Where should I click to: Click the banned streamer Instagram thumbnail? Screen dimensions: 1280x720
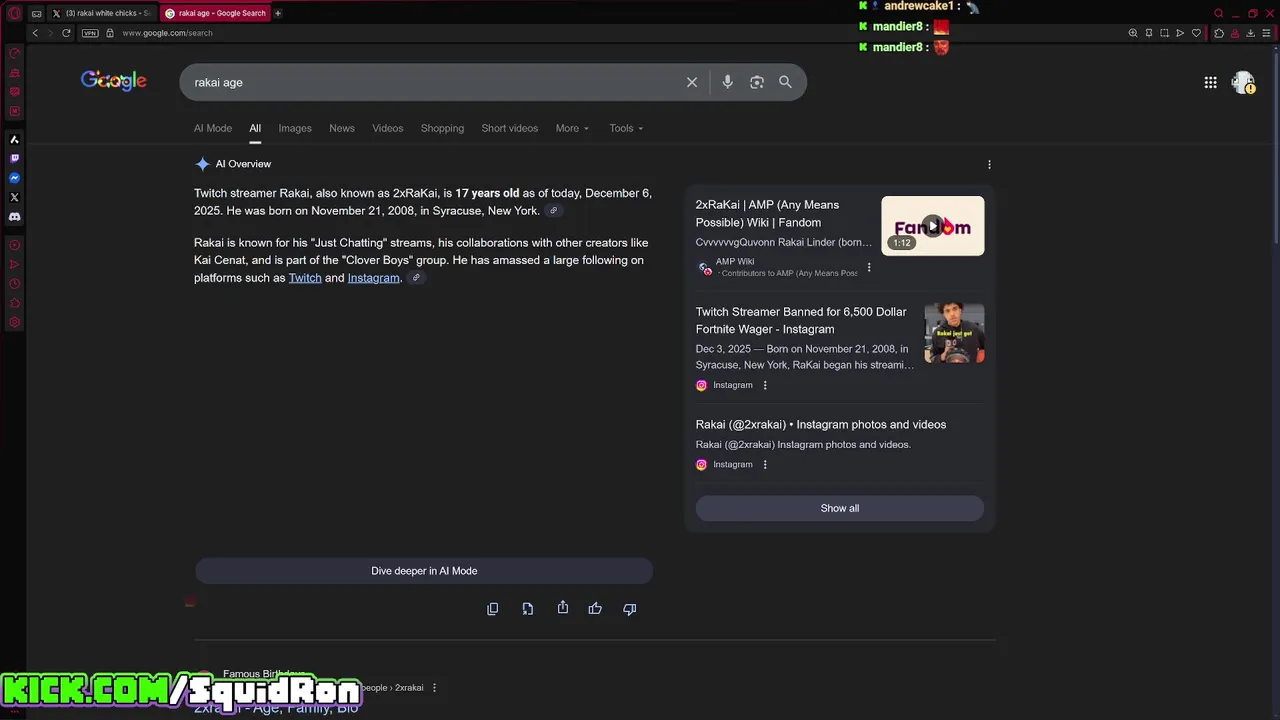954,333
